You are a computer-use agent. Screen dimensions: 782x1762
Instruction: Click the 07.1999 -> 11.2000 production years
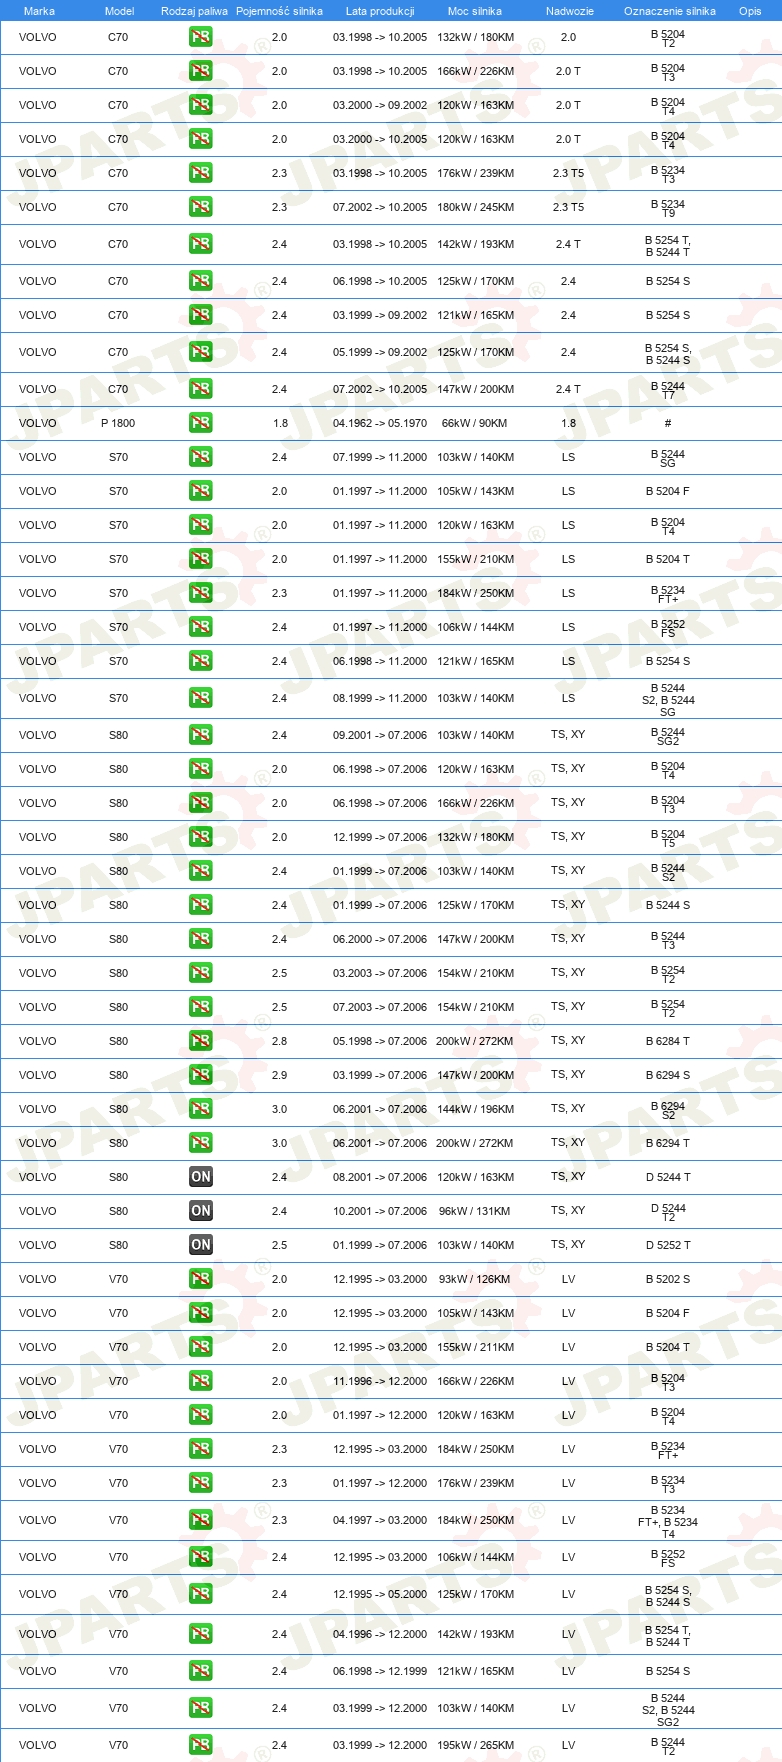380,457
